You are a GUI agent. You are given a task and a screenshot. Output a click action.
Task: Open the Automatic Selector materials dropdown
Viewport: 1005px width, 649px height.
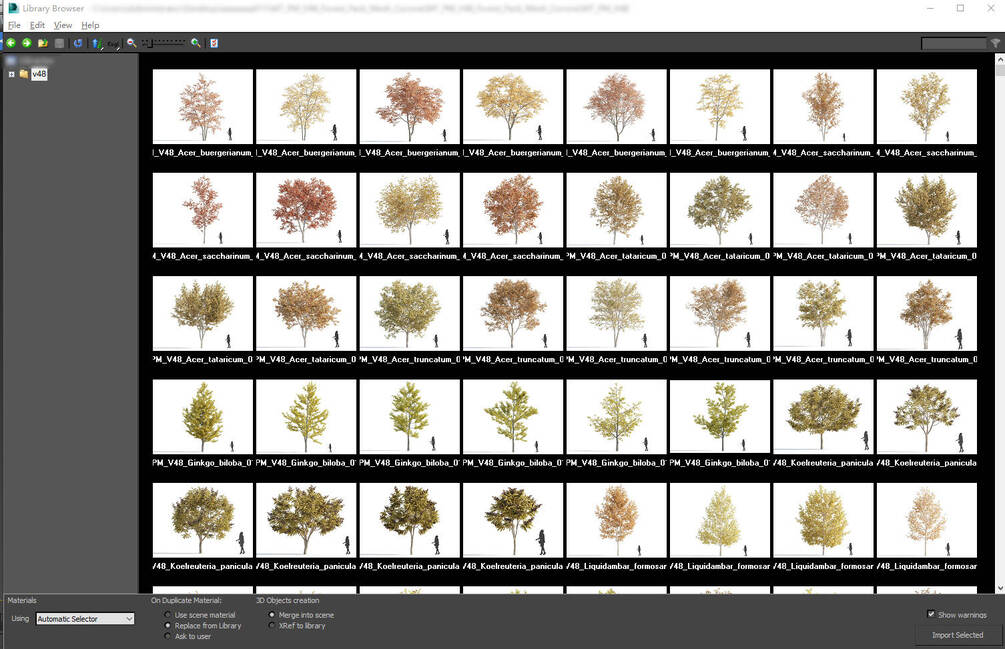click(x=85, y=619)
